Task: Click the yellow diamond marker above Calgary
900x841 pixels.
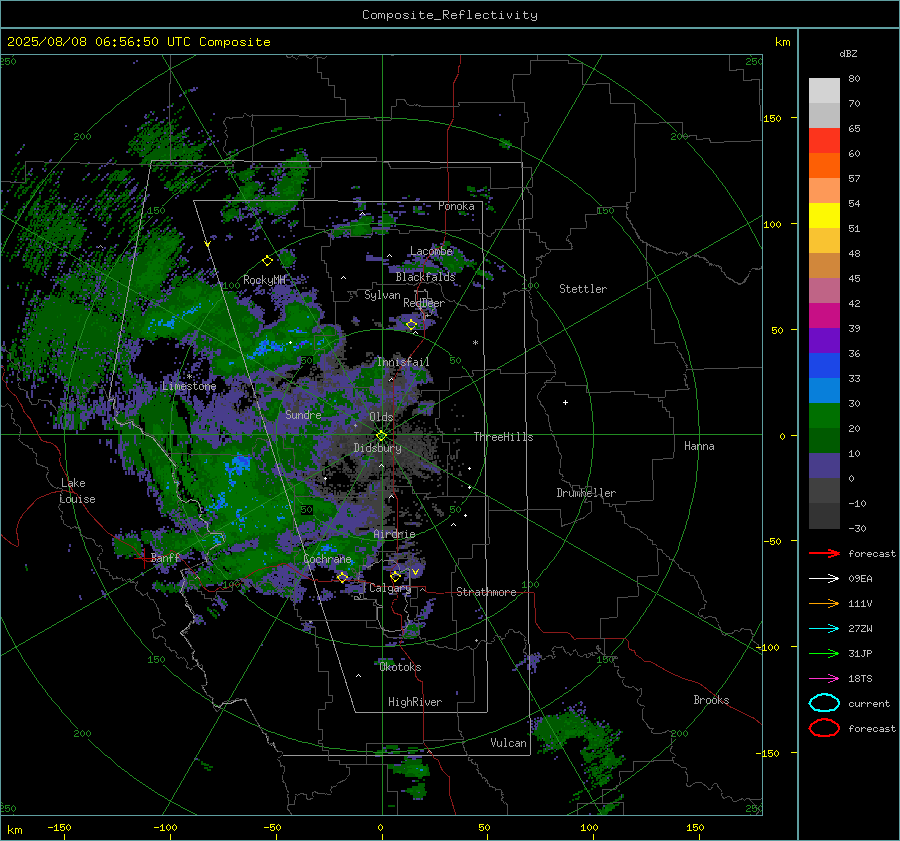Action: point(395,576)
